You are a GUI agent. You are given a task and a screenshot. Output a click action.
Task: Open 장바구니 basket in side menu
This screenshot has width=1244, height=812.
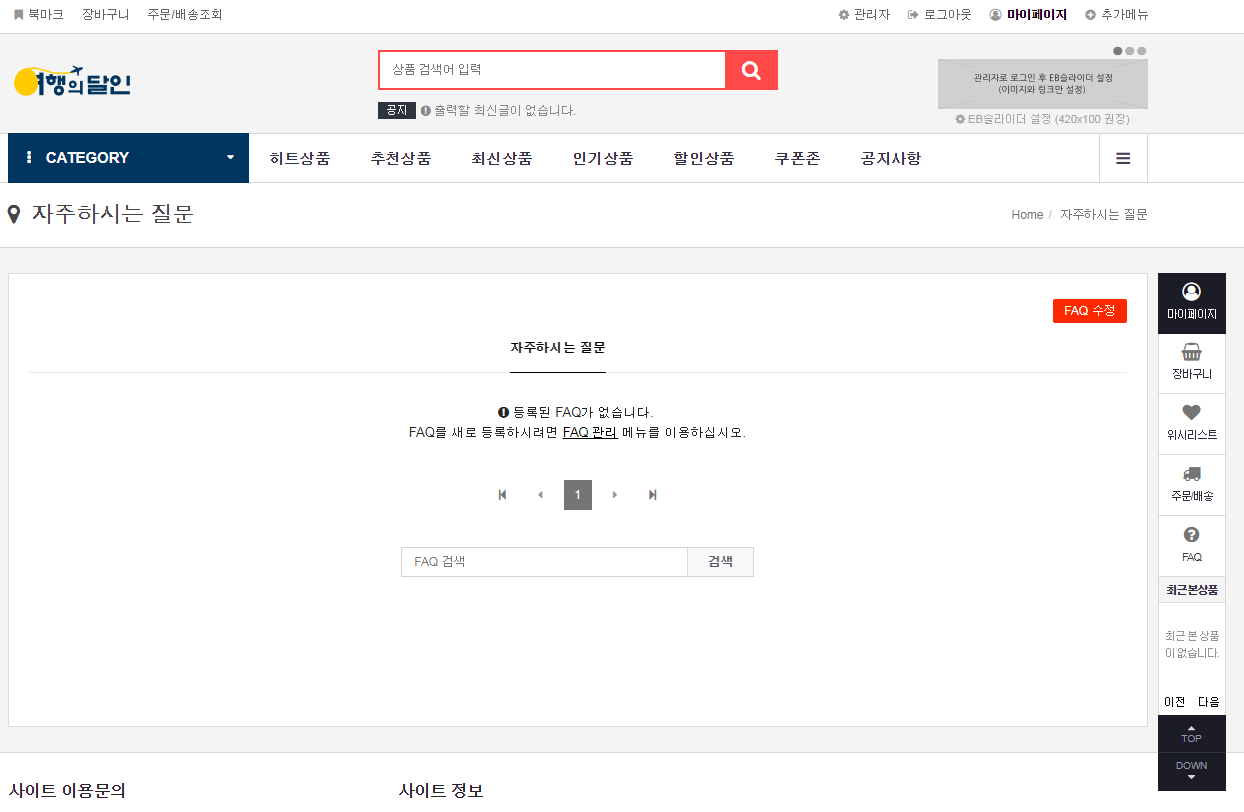click(x=1191, y=364)
